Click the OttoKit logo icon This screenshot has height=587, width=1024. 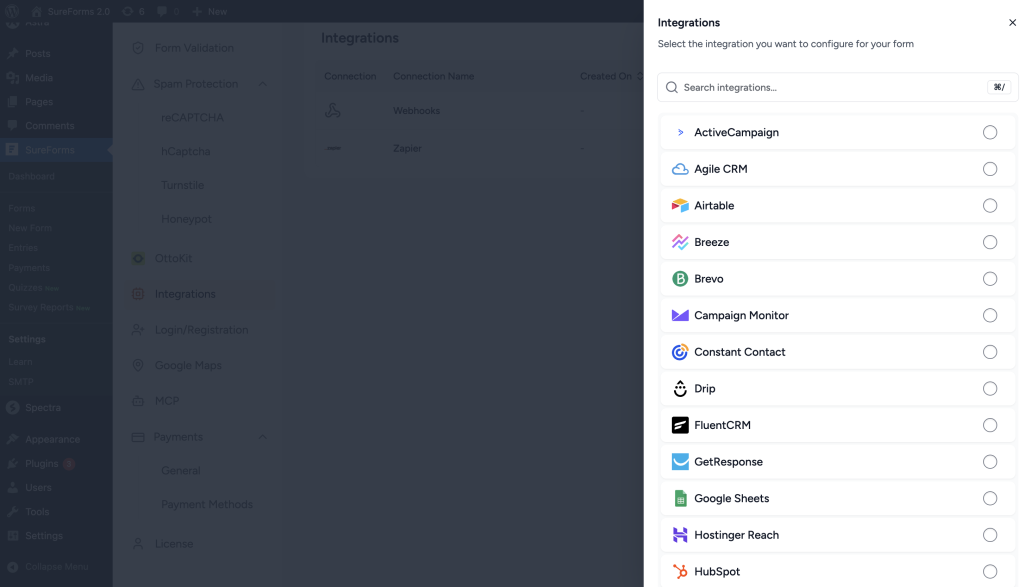point(138,259)
